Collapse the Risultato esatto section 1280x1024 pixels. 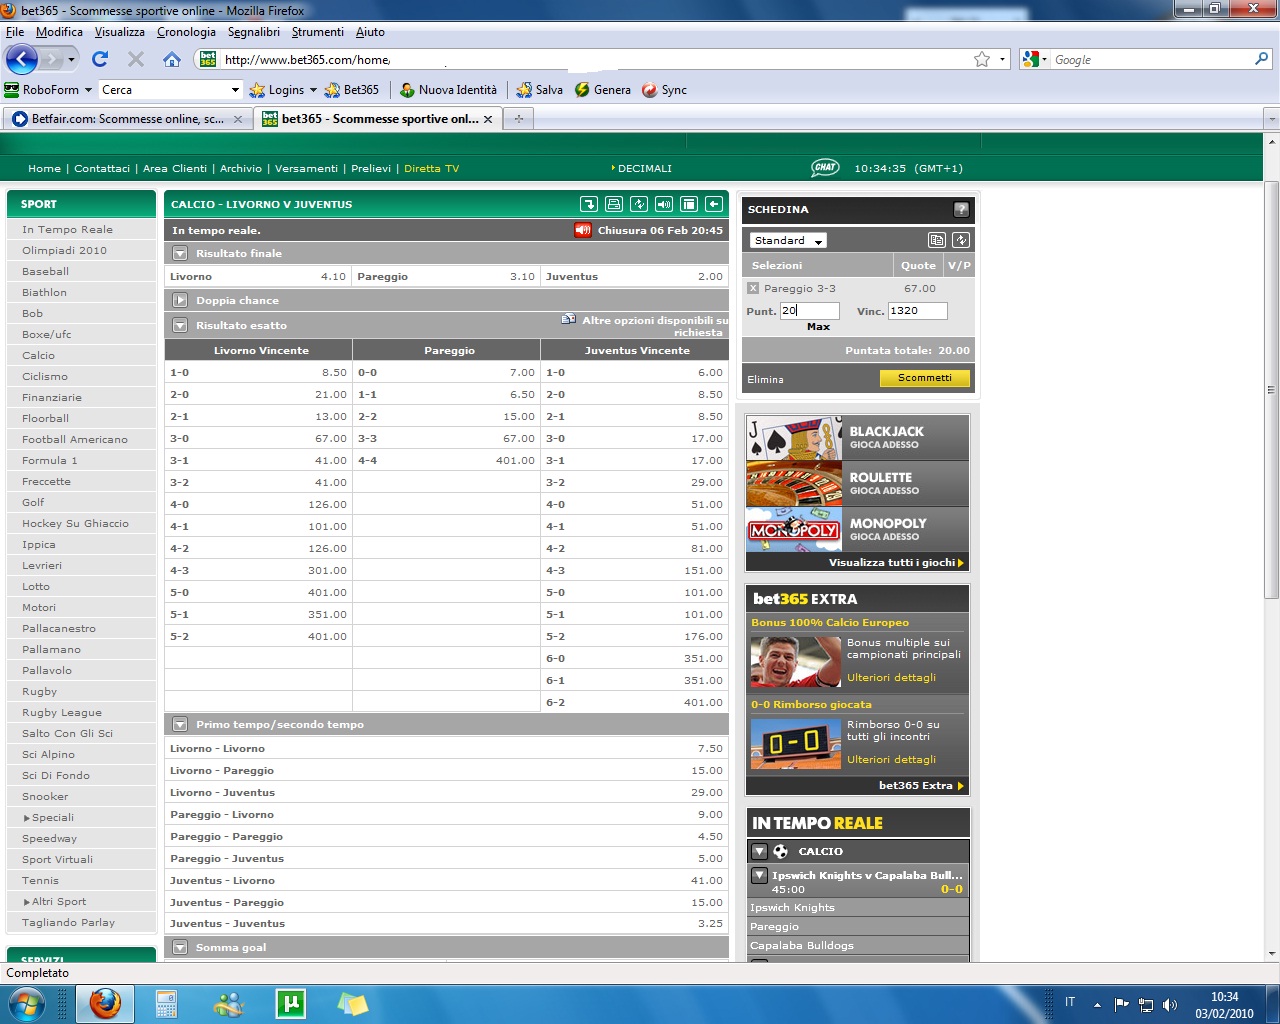(x=180, y=325)
